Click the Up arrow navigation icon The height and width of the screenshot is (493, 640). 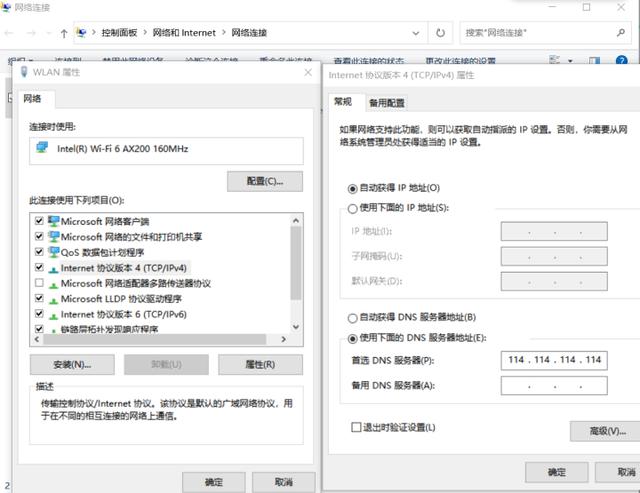(64, 33)
